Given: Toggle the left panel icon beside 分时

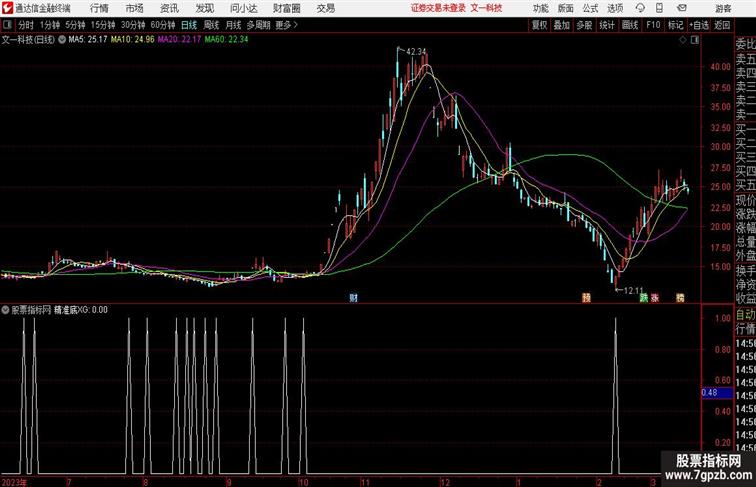Looking at the screenshot, I should click(7, 25).
